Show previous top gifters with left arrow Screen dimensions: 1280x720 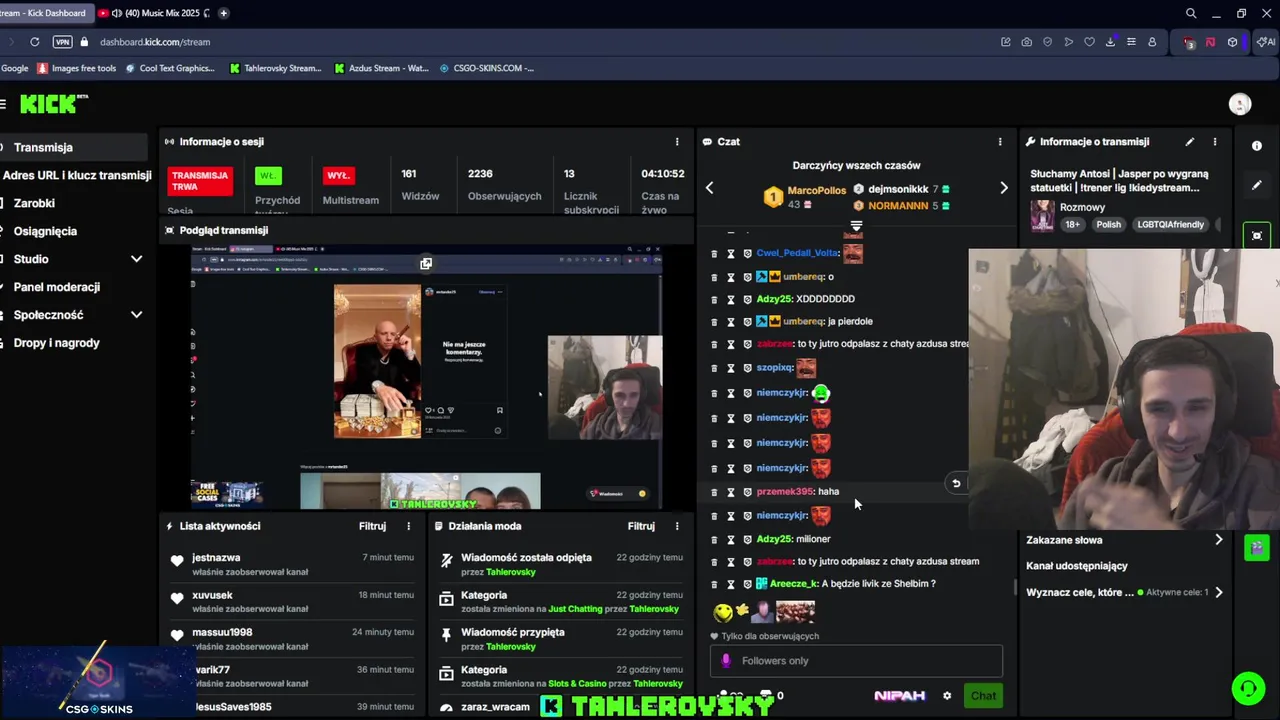710,188
